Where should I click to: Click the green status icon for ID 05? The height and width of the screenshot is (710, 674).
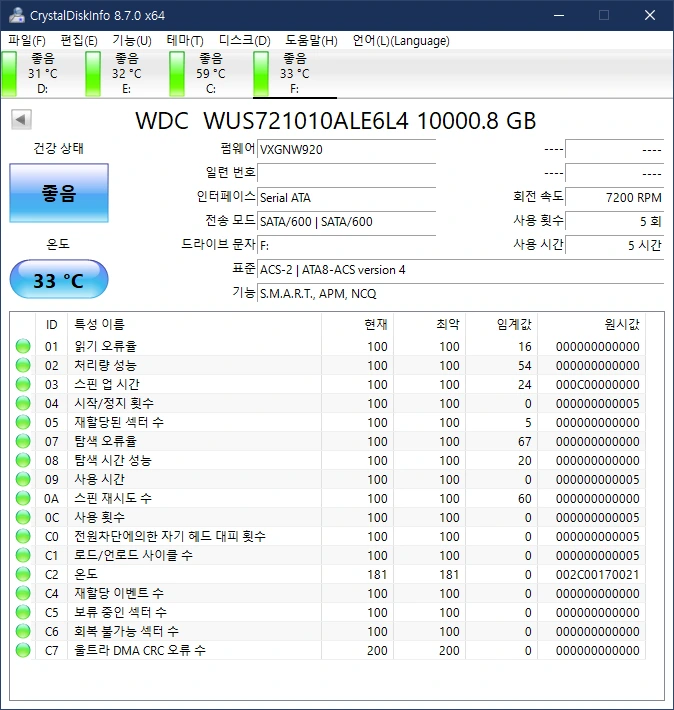pyautogui.click(x=23, y=422)
